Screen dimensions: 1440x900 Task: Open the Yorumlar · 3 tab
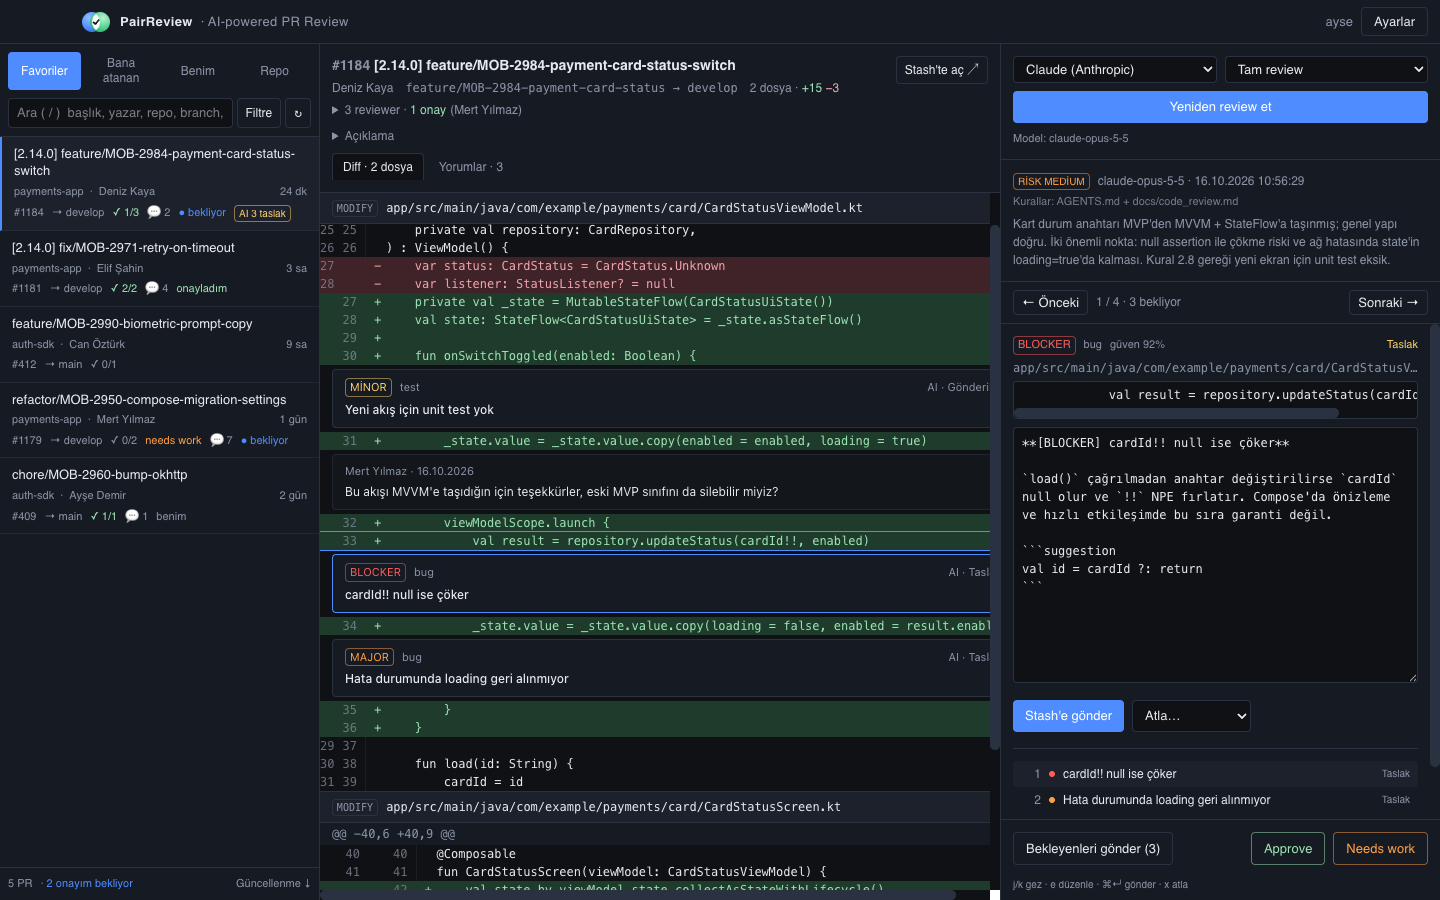471,167
